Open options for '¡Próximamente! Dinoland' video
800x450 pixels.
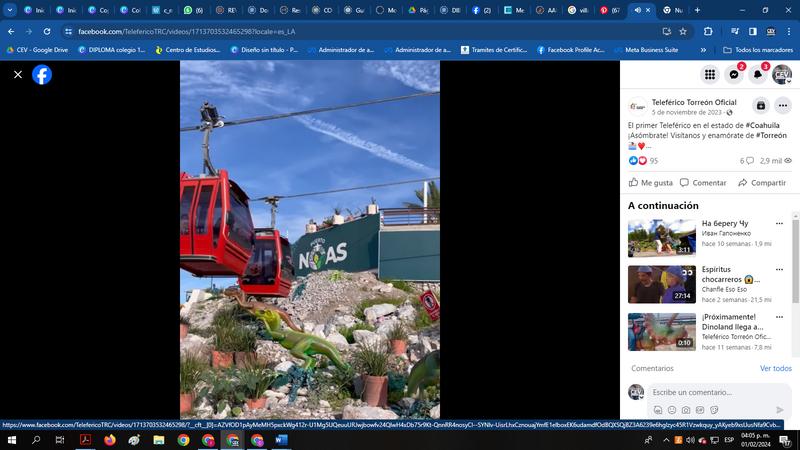[779, 317]
